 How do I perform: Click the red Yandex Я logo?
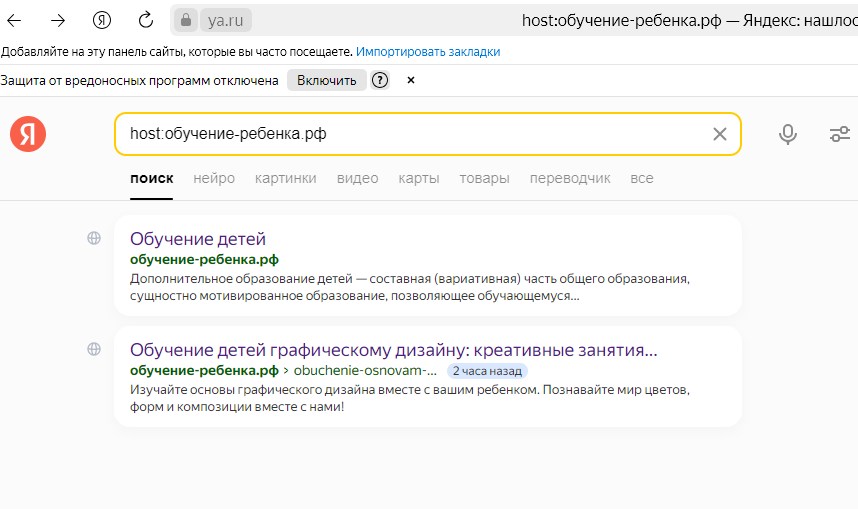(x=28, y=134)
